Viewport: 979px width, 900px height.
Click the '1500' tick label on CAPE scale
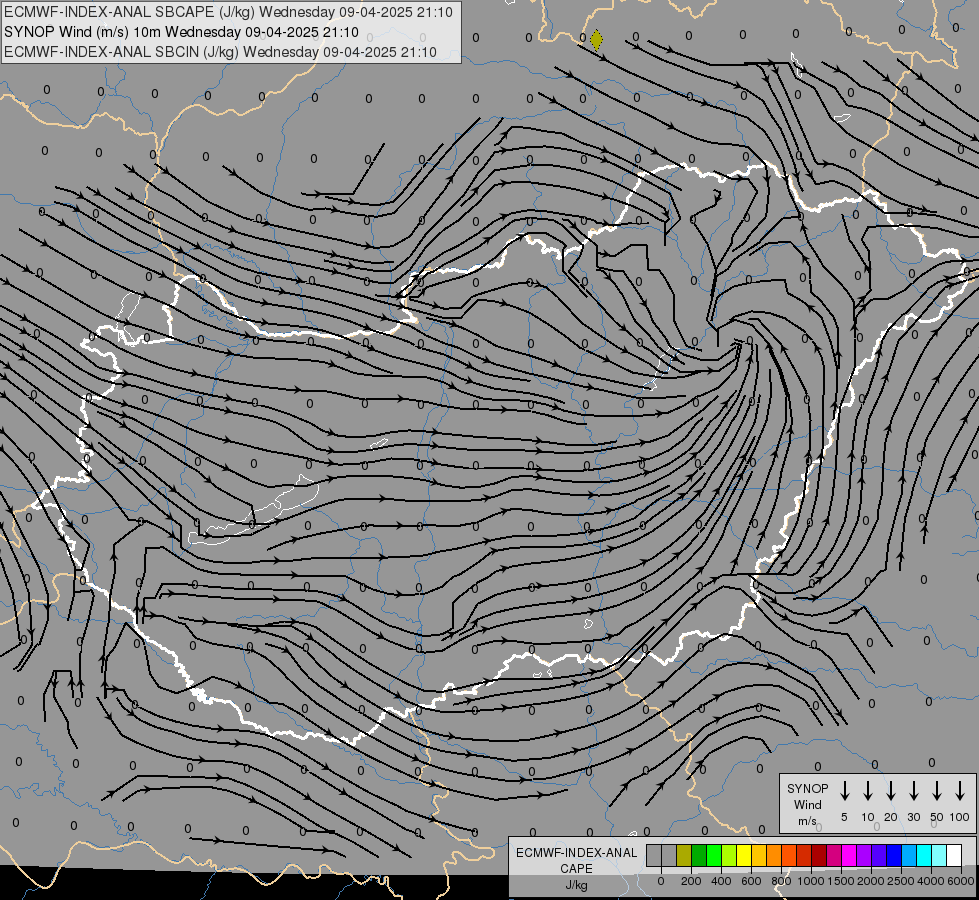[x=840, y=881]
